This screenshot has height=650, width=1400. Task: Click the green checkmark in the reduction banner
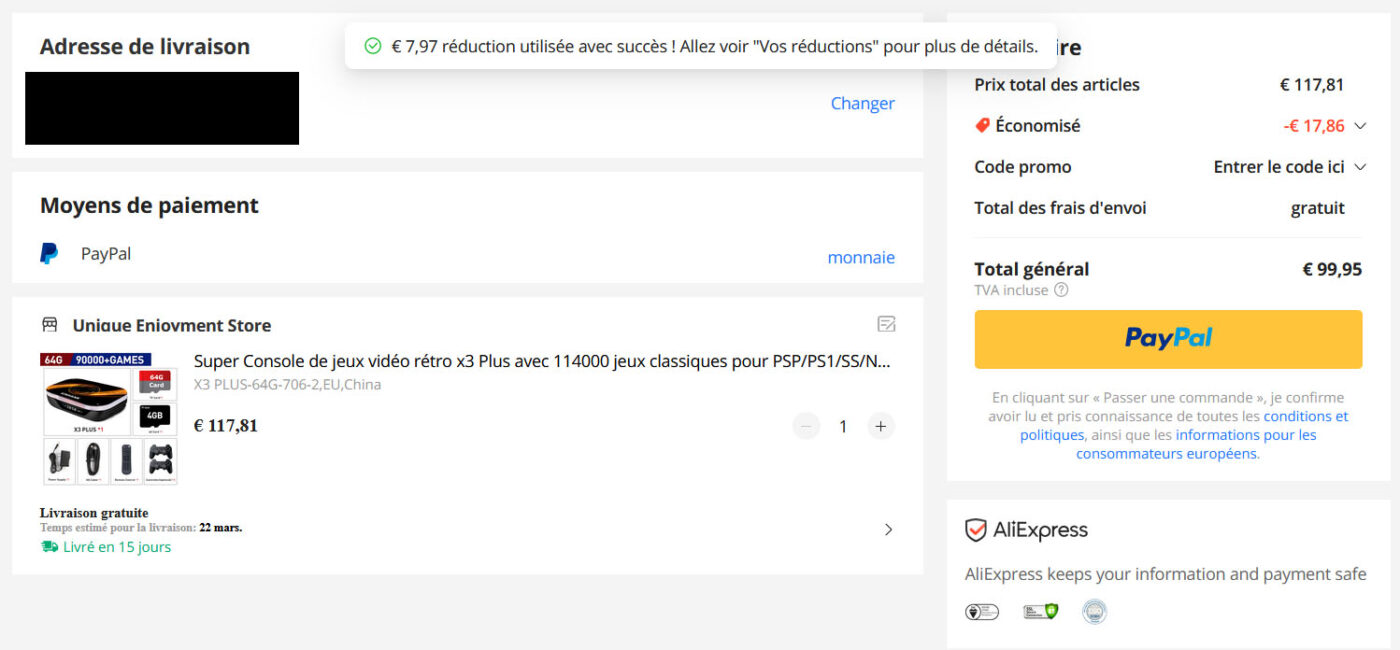tap(374, 45)
